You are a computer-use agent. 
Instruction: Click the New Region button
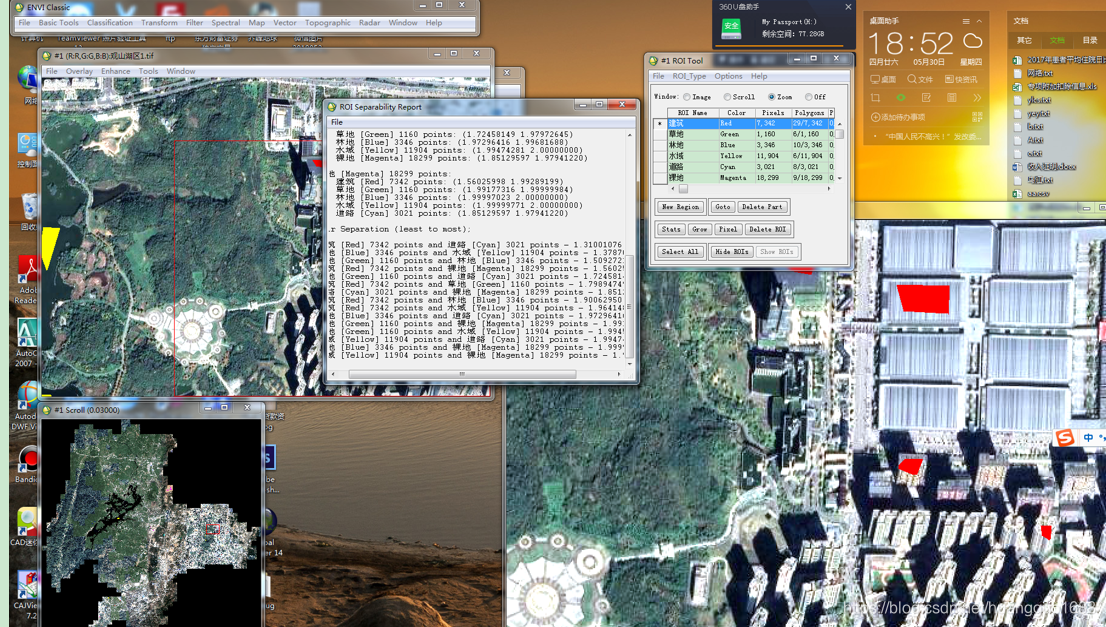(x=681, y=207)
